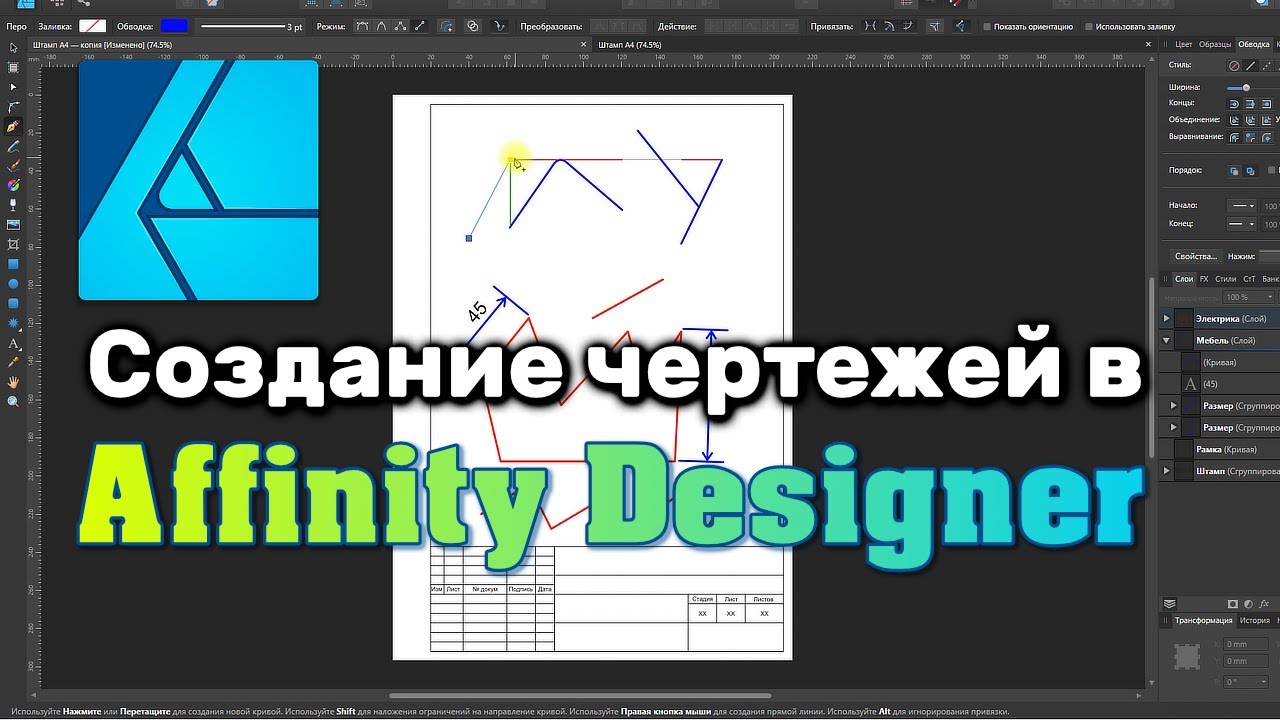Screen dimensions: 1280x720
Task: Select the View (hand) tool
Action: [13, 382]
